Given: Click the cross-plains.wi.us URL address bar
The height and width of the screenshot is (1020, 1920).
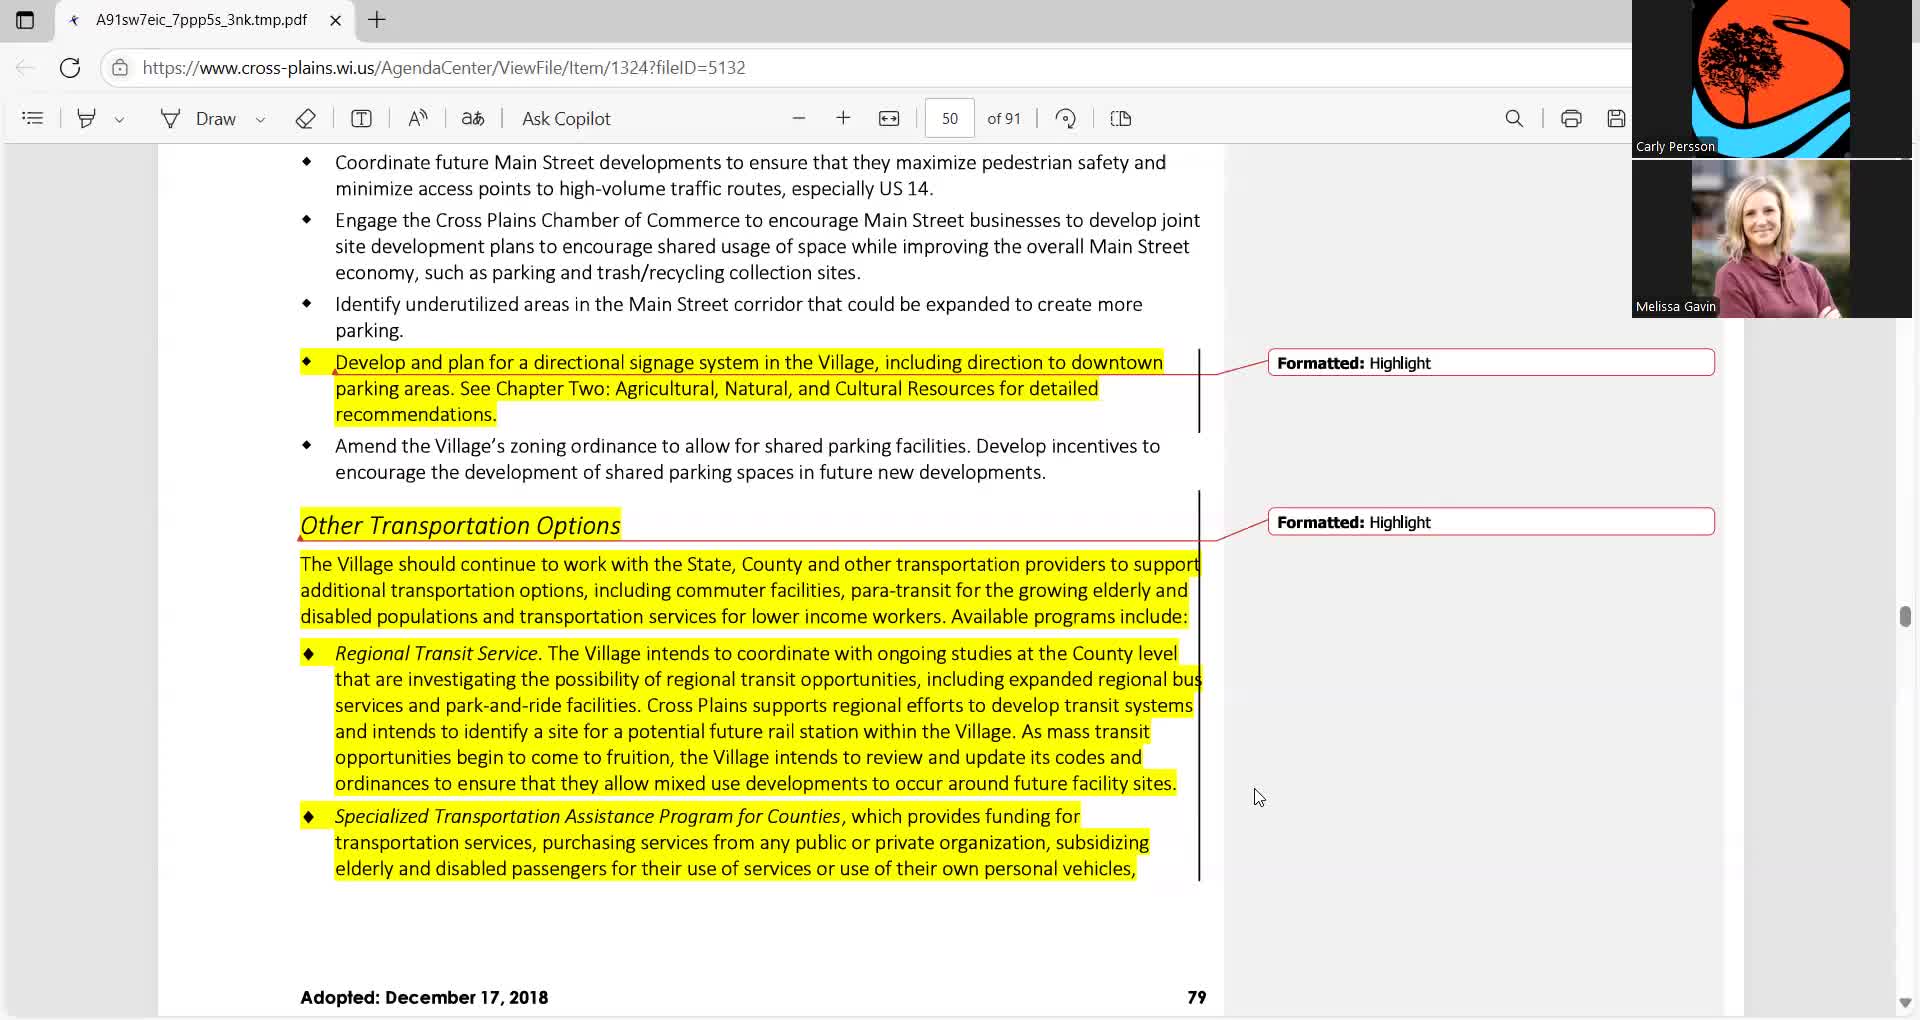Looking at the screenshot, I should point(444,68).
